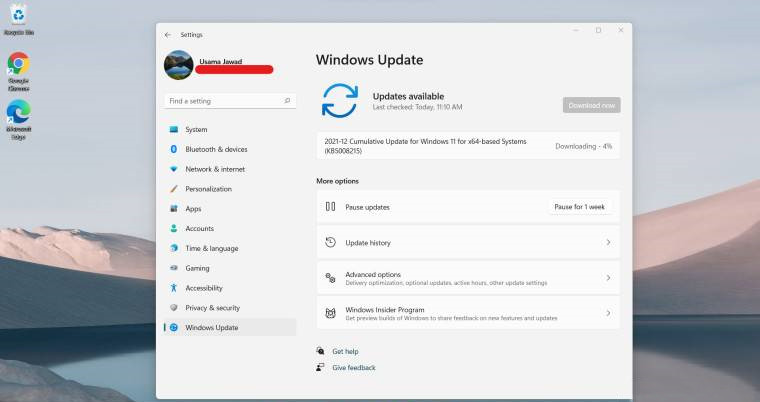Viewport: 760px width, 402px height.
Task: Open the Apps settings page
Action: click(230, 209)
